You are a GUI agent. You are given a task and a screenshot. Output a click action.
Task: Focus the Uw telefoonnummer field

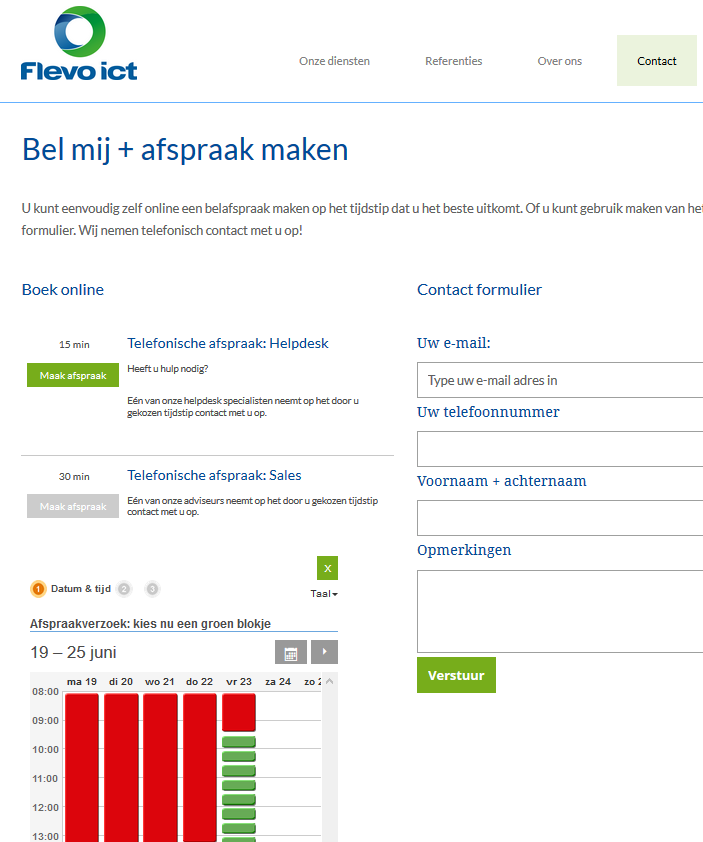560,449
